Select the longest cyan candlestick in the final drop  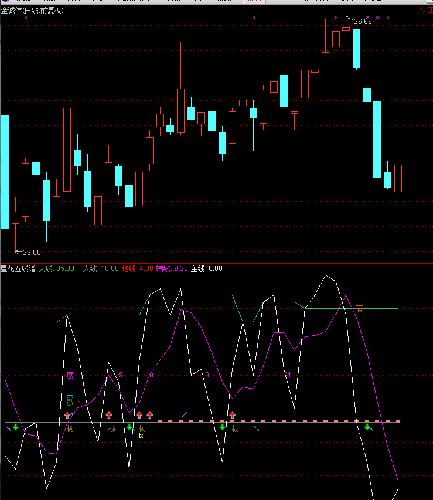click(377, 139)
